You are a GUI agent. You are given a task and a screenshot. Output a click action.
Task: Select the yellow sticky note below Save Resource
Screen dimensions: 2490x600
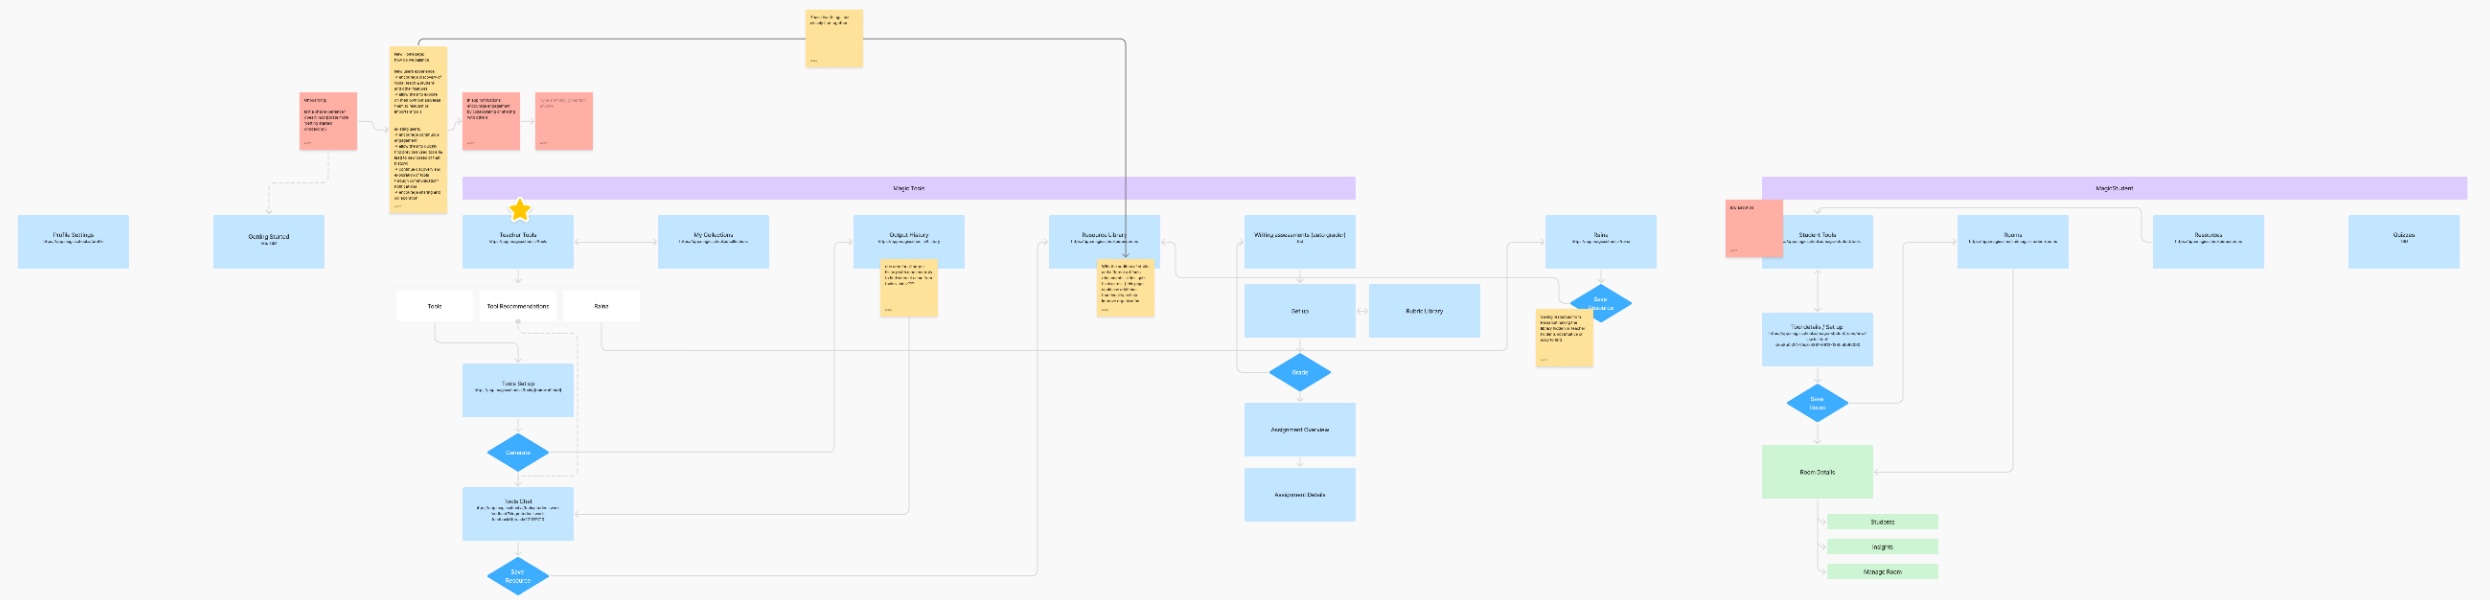[1564, 338]
